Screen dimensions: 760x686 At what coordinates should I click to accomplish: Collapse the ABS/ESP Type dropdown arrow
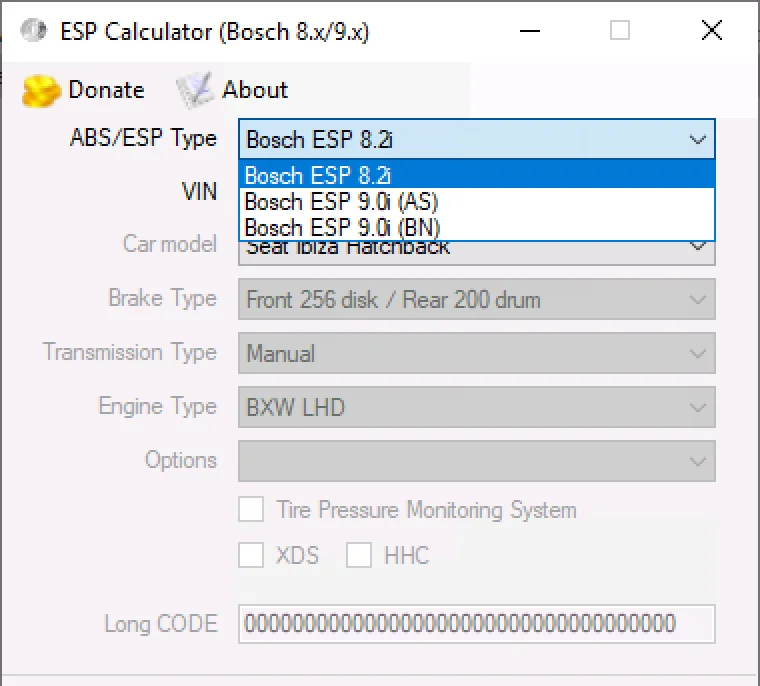698,140
